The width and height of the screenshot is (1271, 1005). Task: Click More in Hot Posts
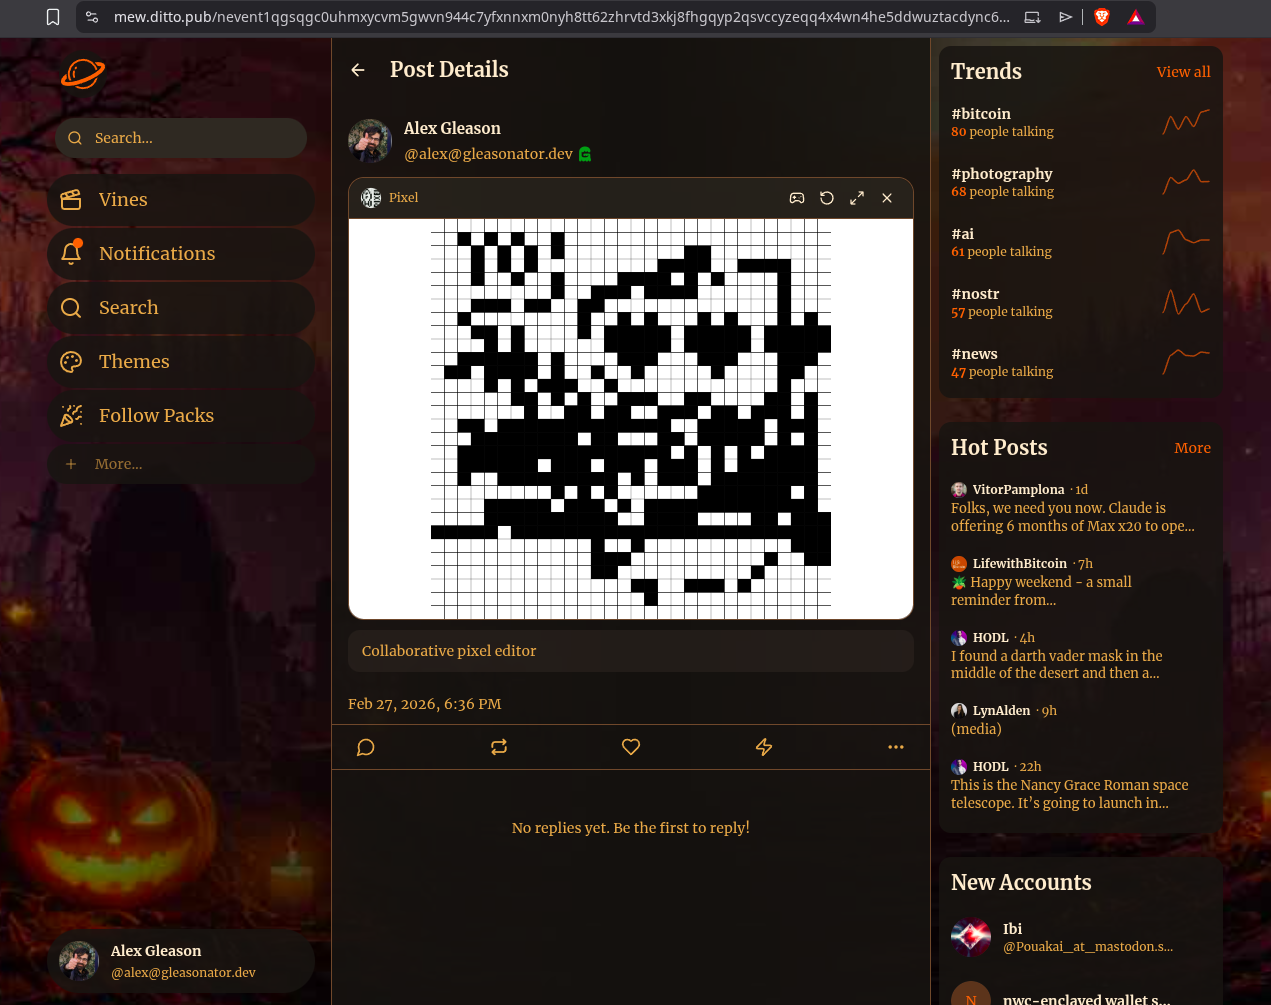tap(1192, 448)
